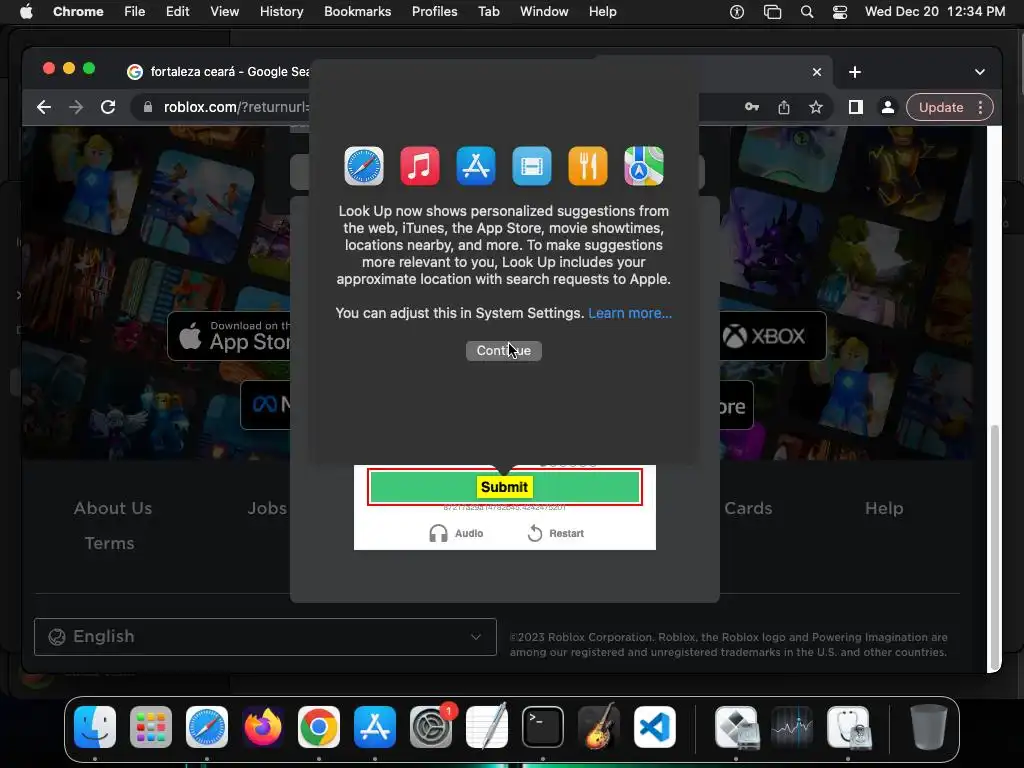
Task: Click the Safari icon in Look Up popup
Action: point(364,166)
